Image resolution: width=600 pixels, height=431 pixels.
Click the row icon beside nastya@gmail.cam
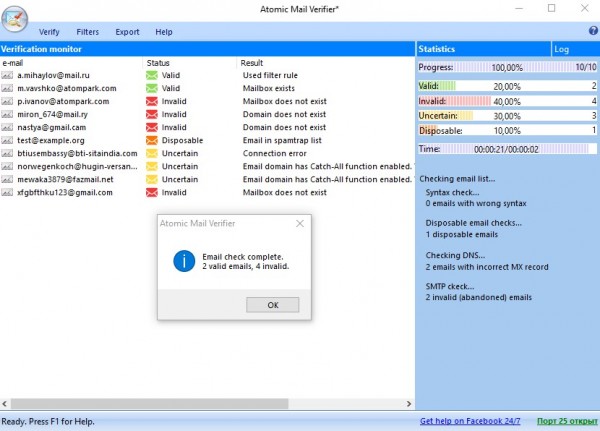click(x=7, y=127)
